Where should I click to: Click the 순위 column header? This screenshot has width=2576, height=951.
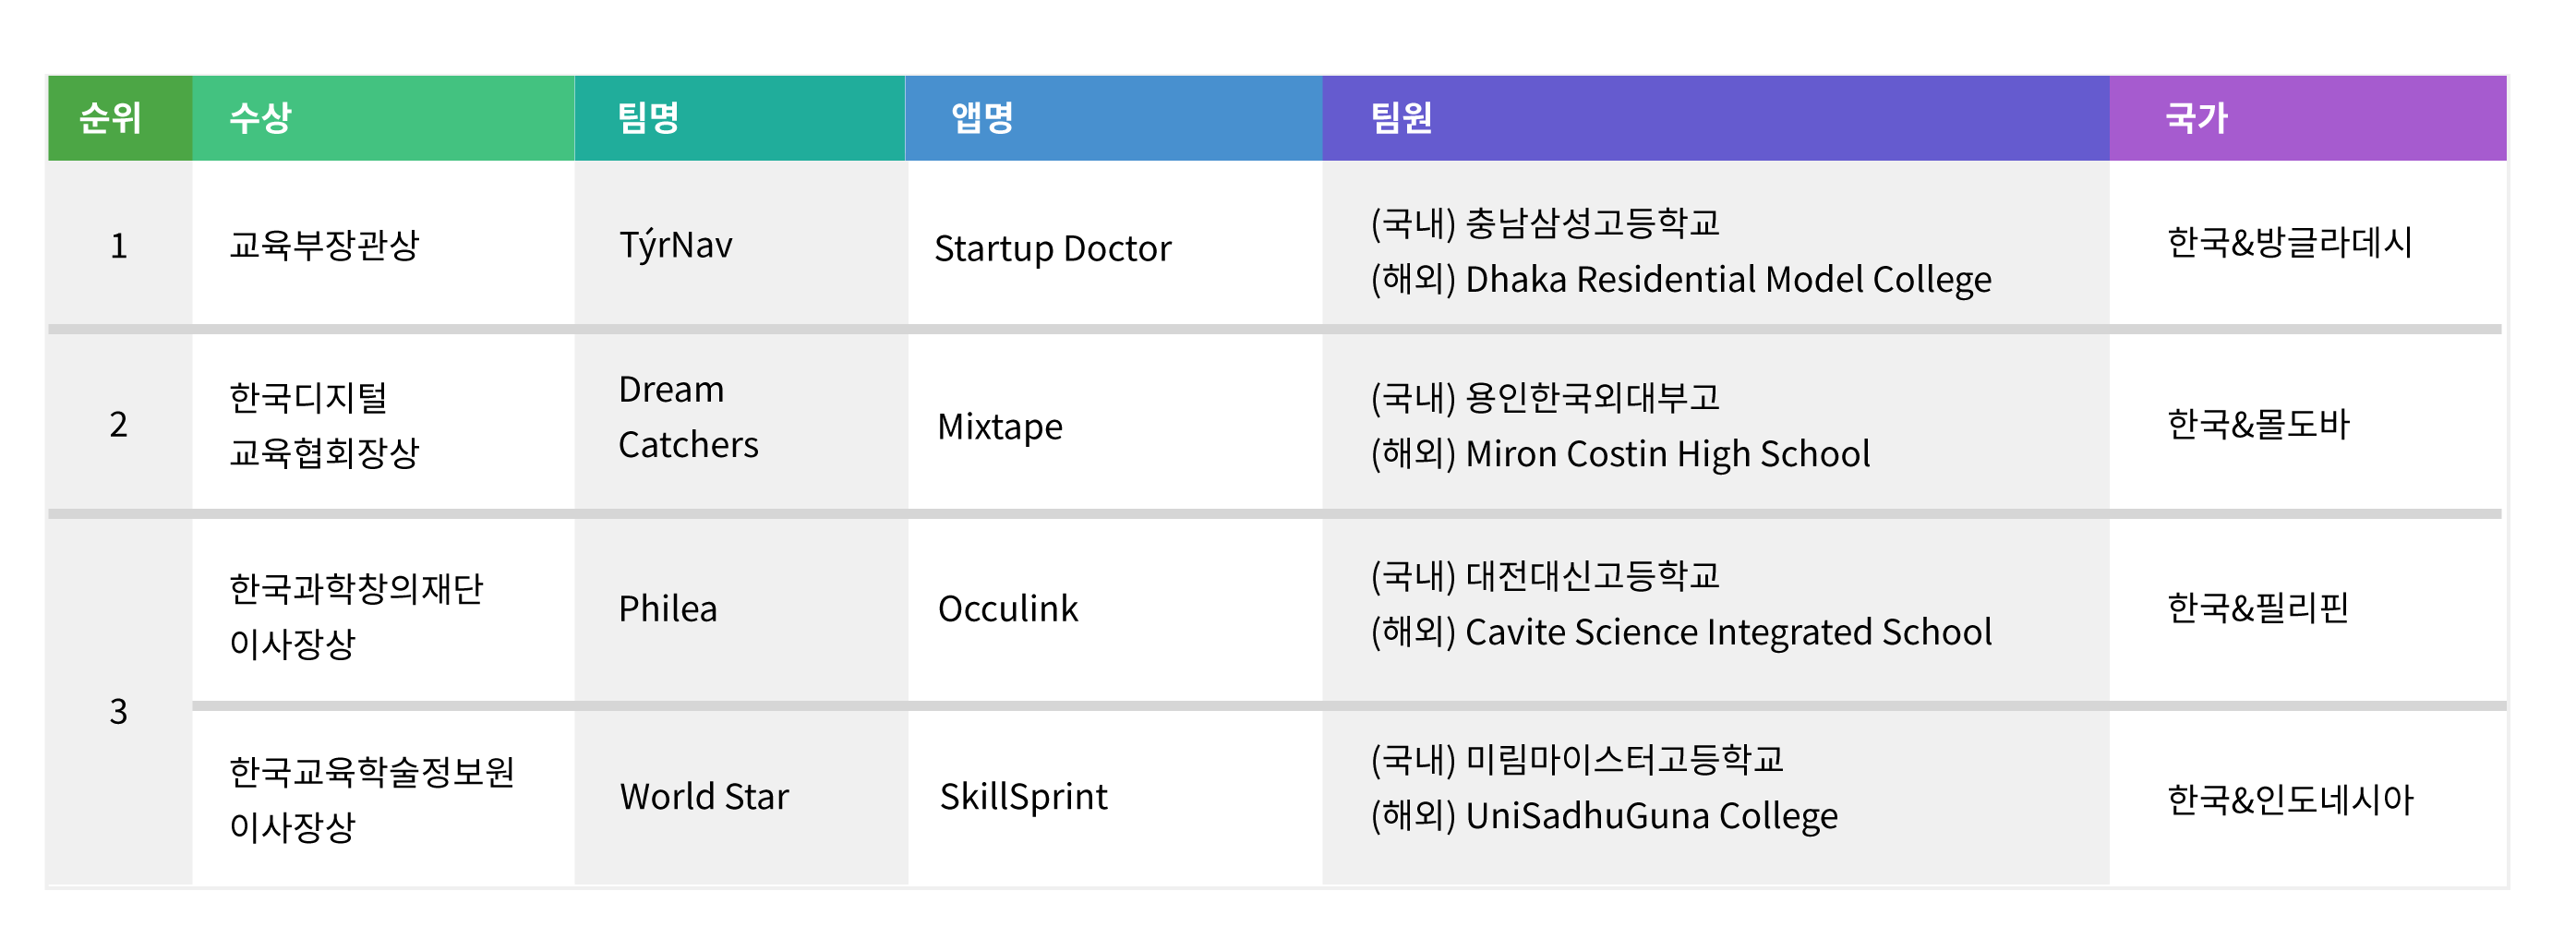click(x=119, y=118)
